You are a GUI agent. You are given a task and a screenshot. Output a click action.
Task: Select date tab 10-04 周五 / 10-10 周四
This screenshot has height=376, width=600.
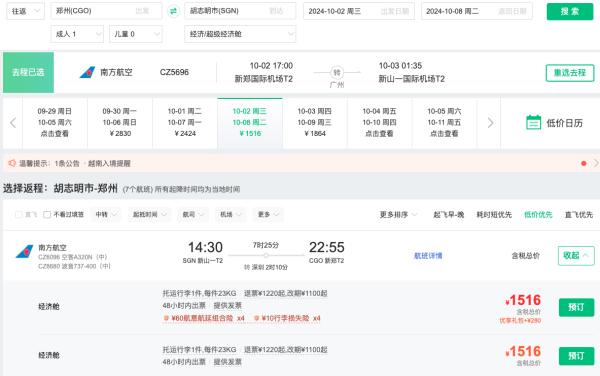380,123
